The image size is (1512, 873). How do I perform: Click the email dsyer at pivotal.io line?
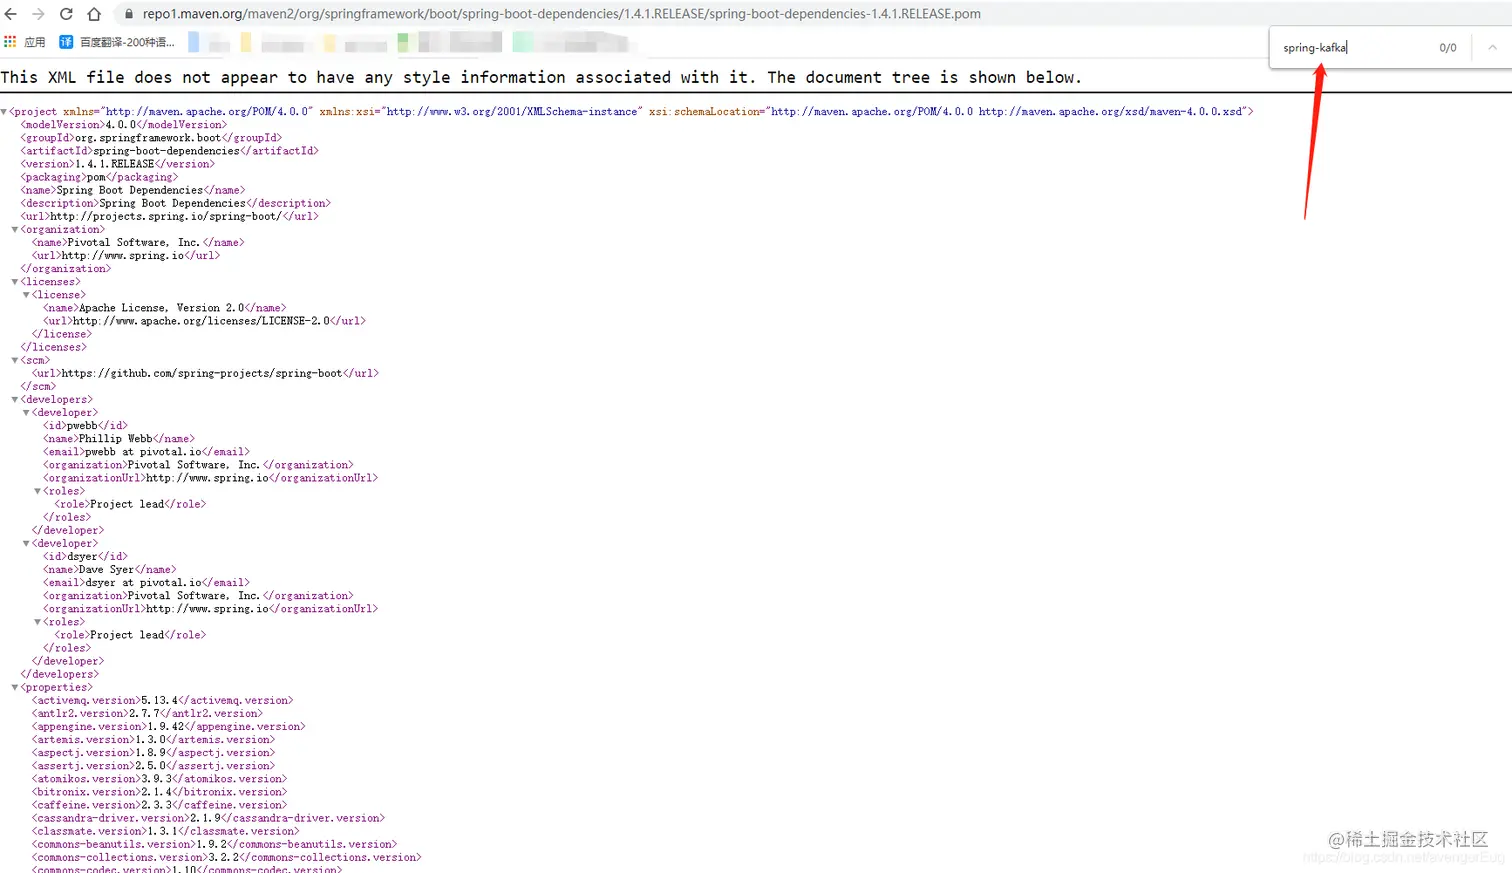[146, 582]
